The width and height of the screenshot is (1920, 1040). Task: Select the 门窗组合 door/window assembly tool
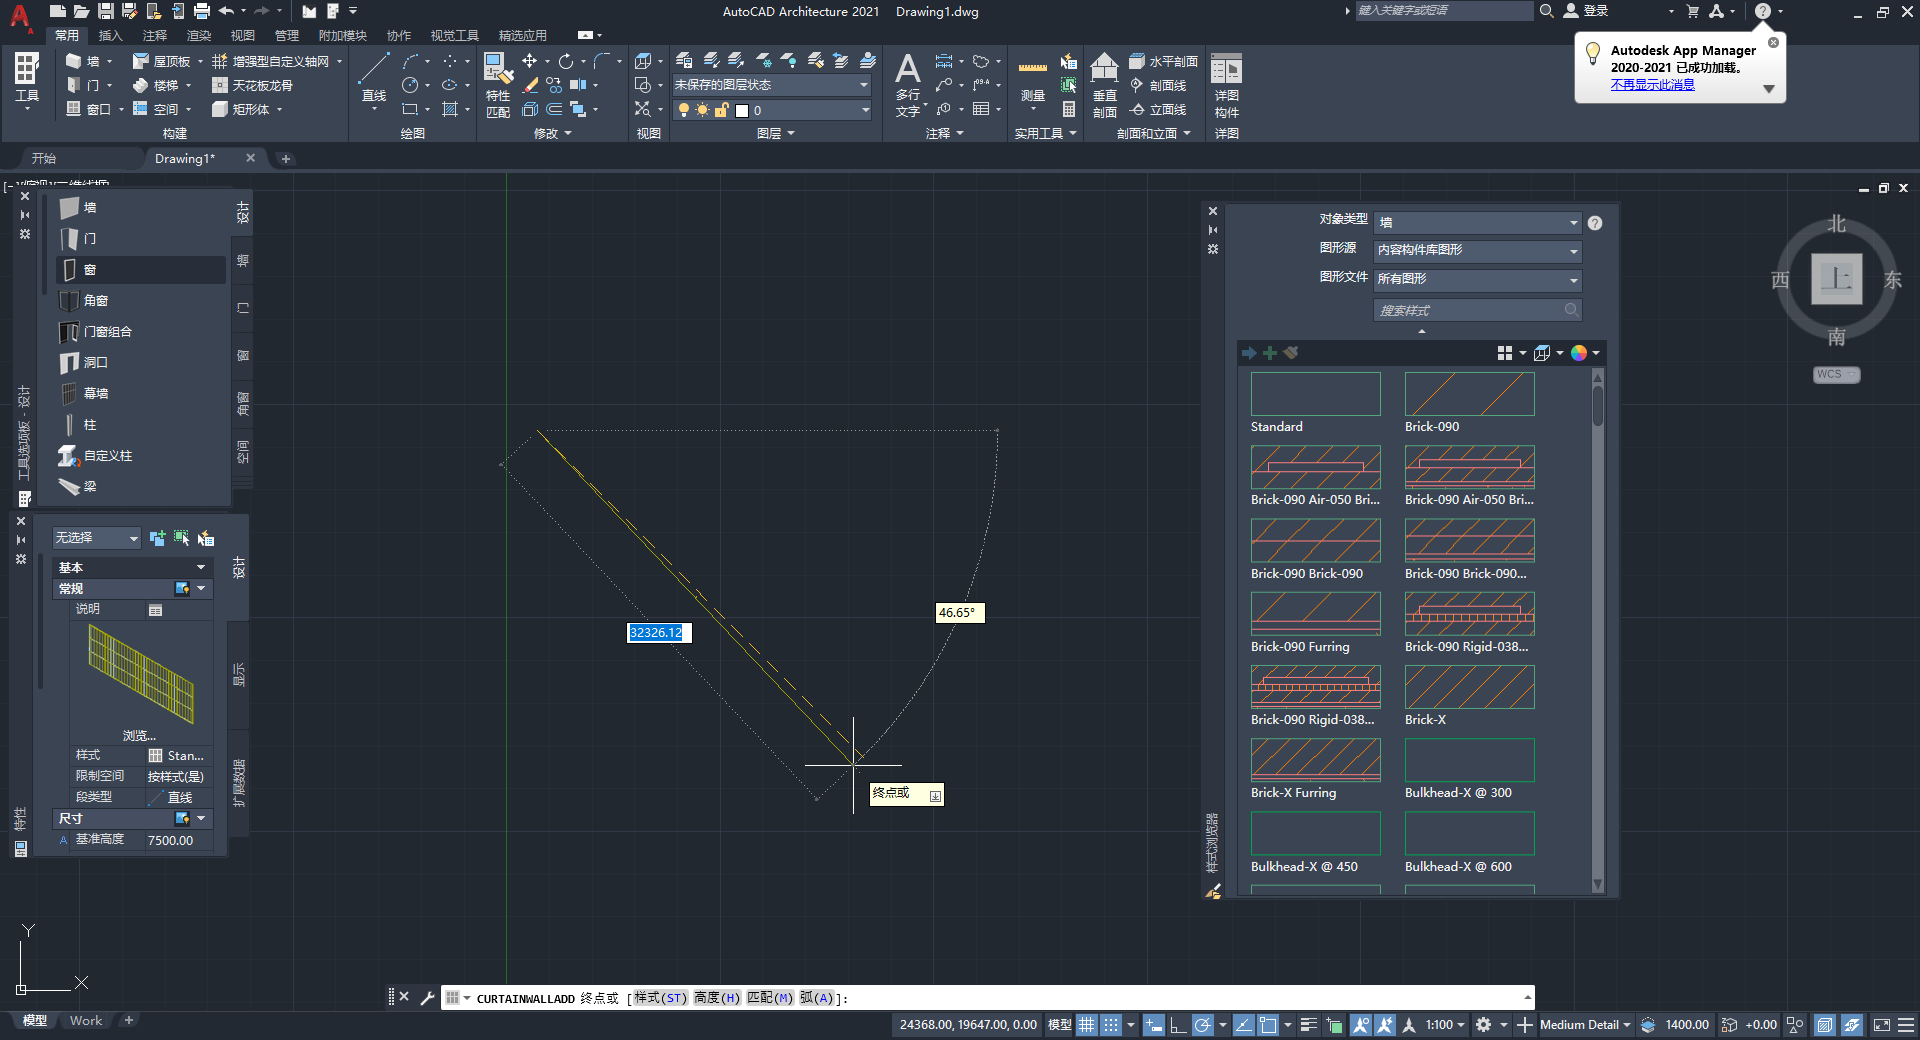point(140,331)
